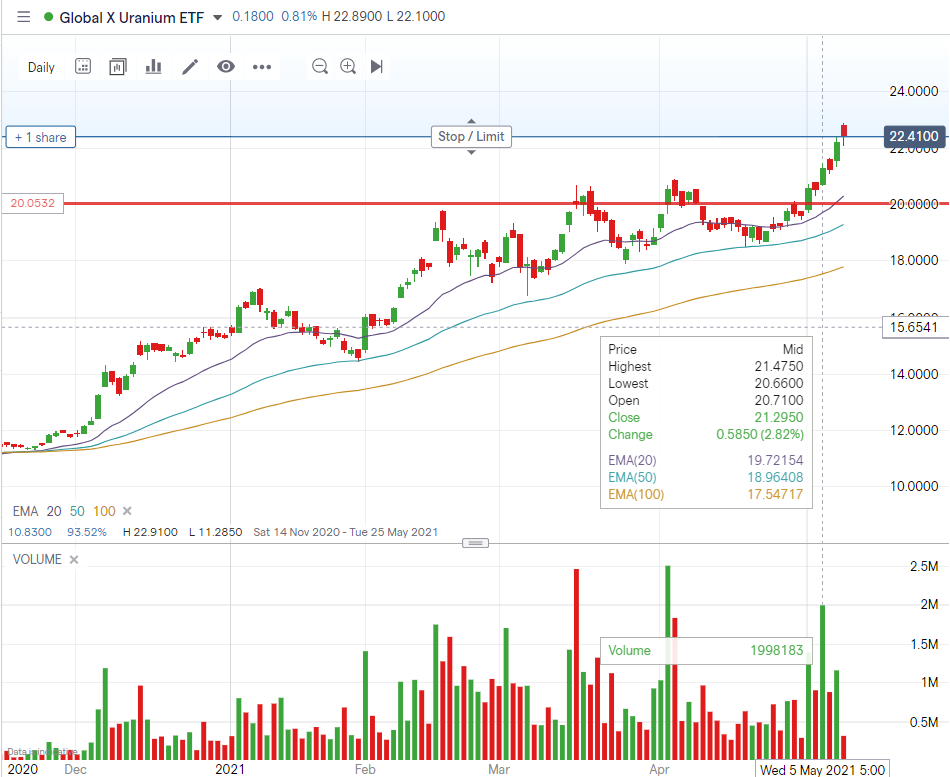Grab the panel divider handle above volume
This screenshot has width=950, height=777.
(x=476, y=542)
